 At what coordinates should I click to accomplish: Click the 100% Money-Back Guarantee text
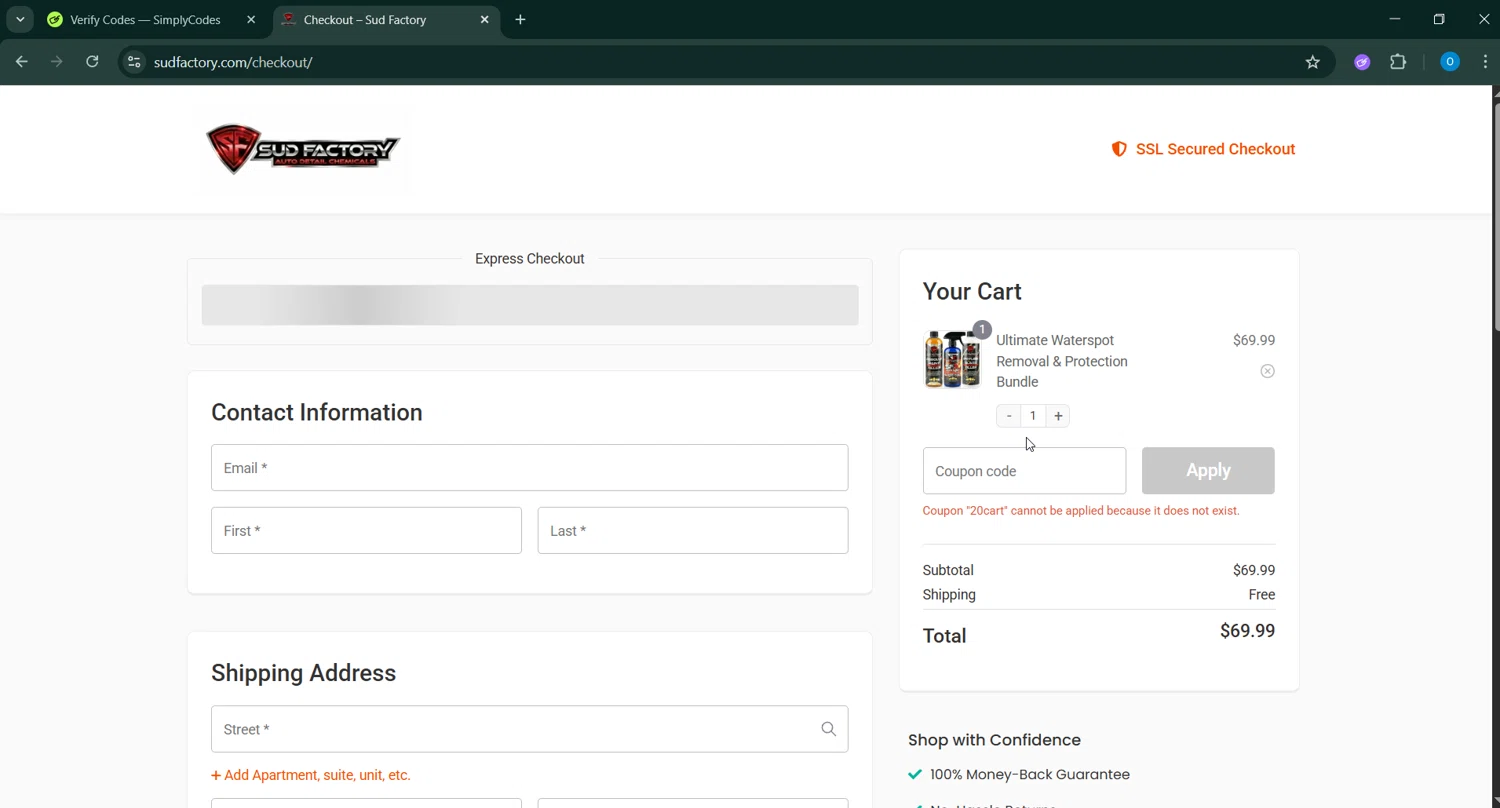[x=1030, y=775]
